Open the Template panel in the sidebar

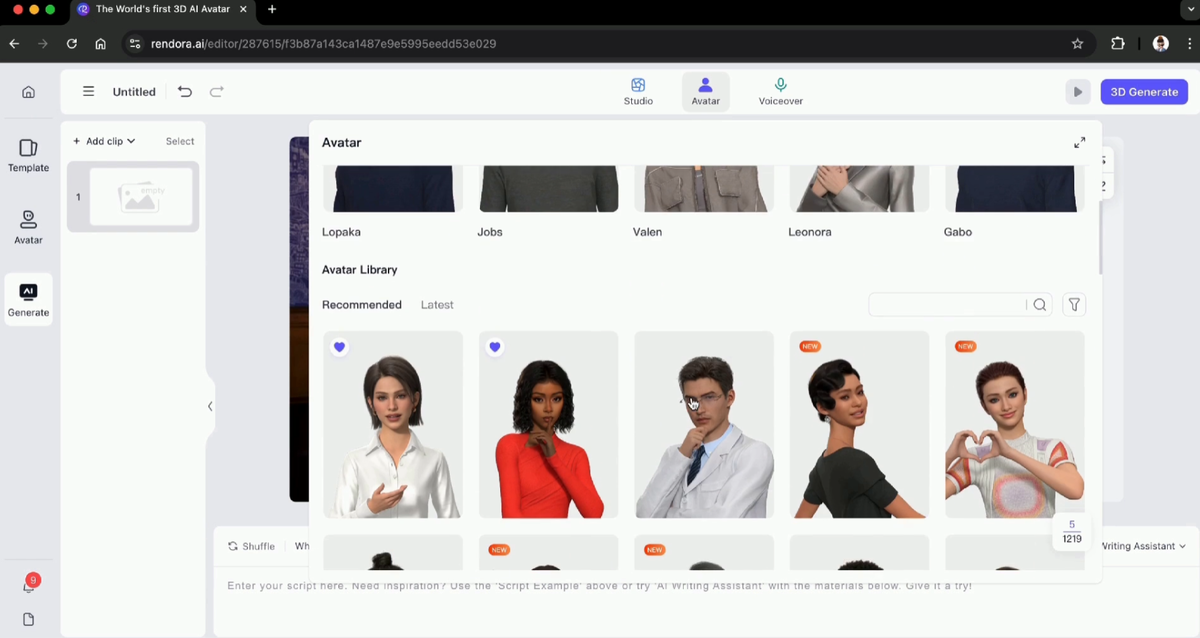point(28,155)
